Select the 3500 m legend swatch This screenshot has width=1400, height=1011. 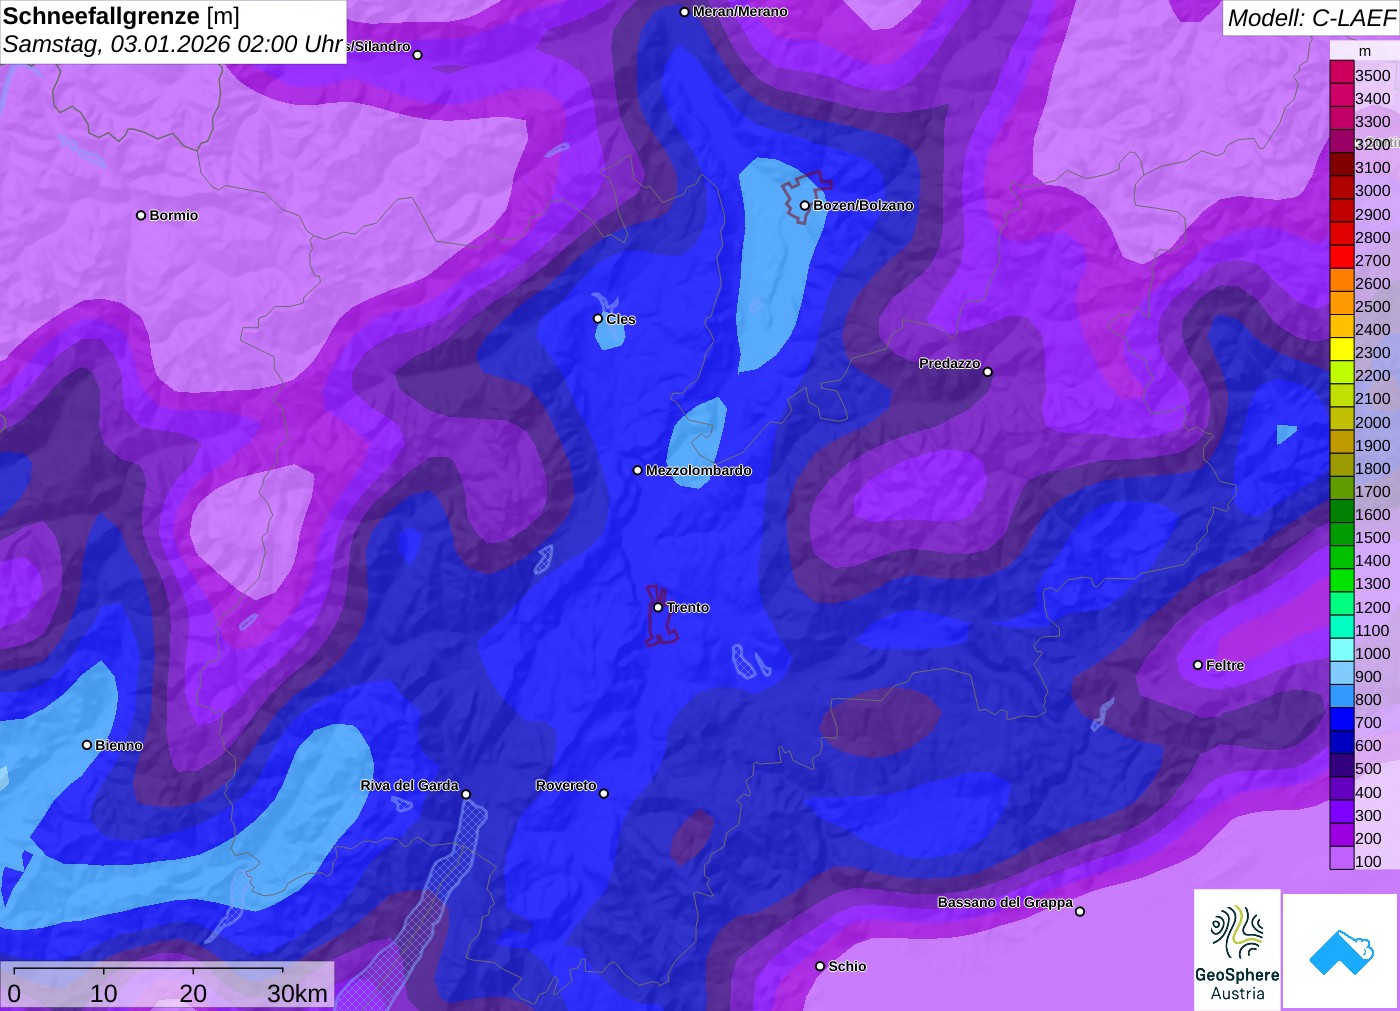1341,72
